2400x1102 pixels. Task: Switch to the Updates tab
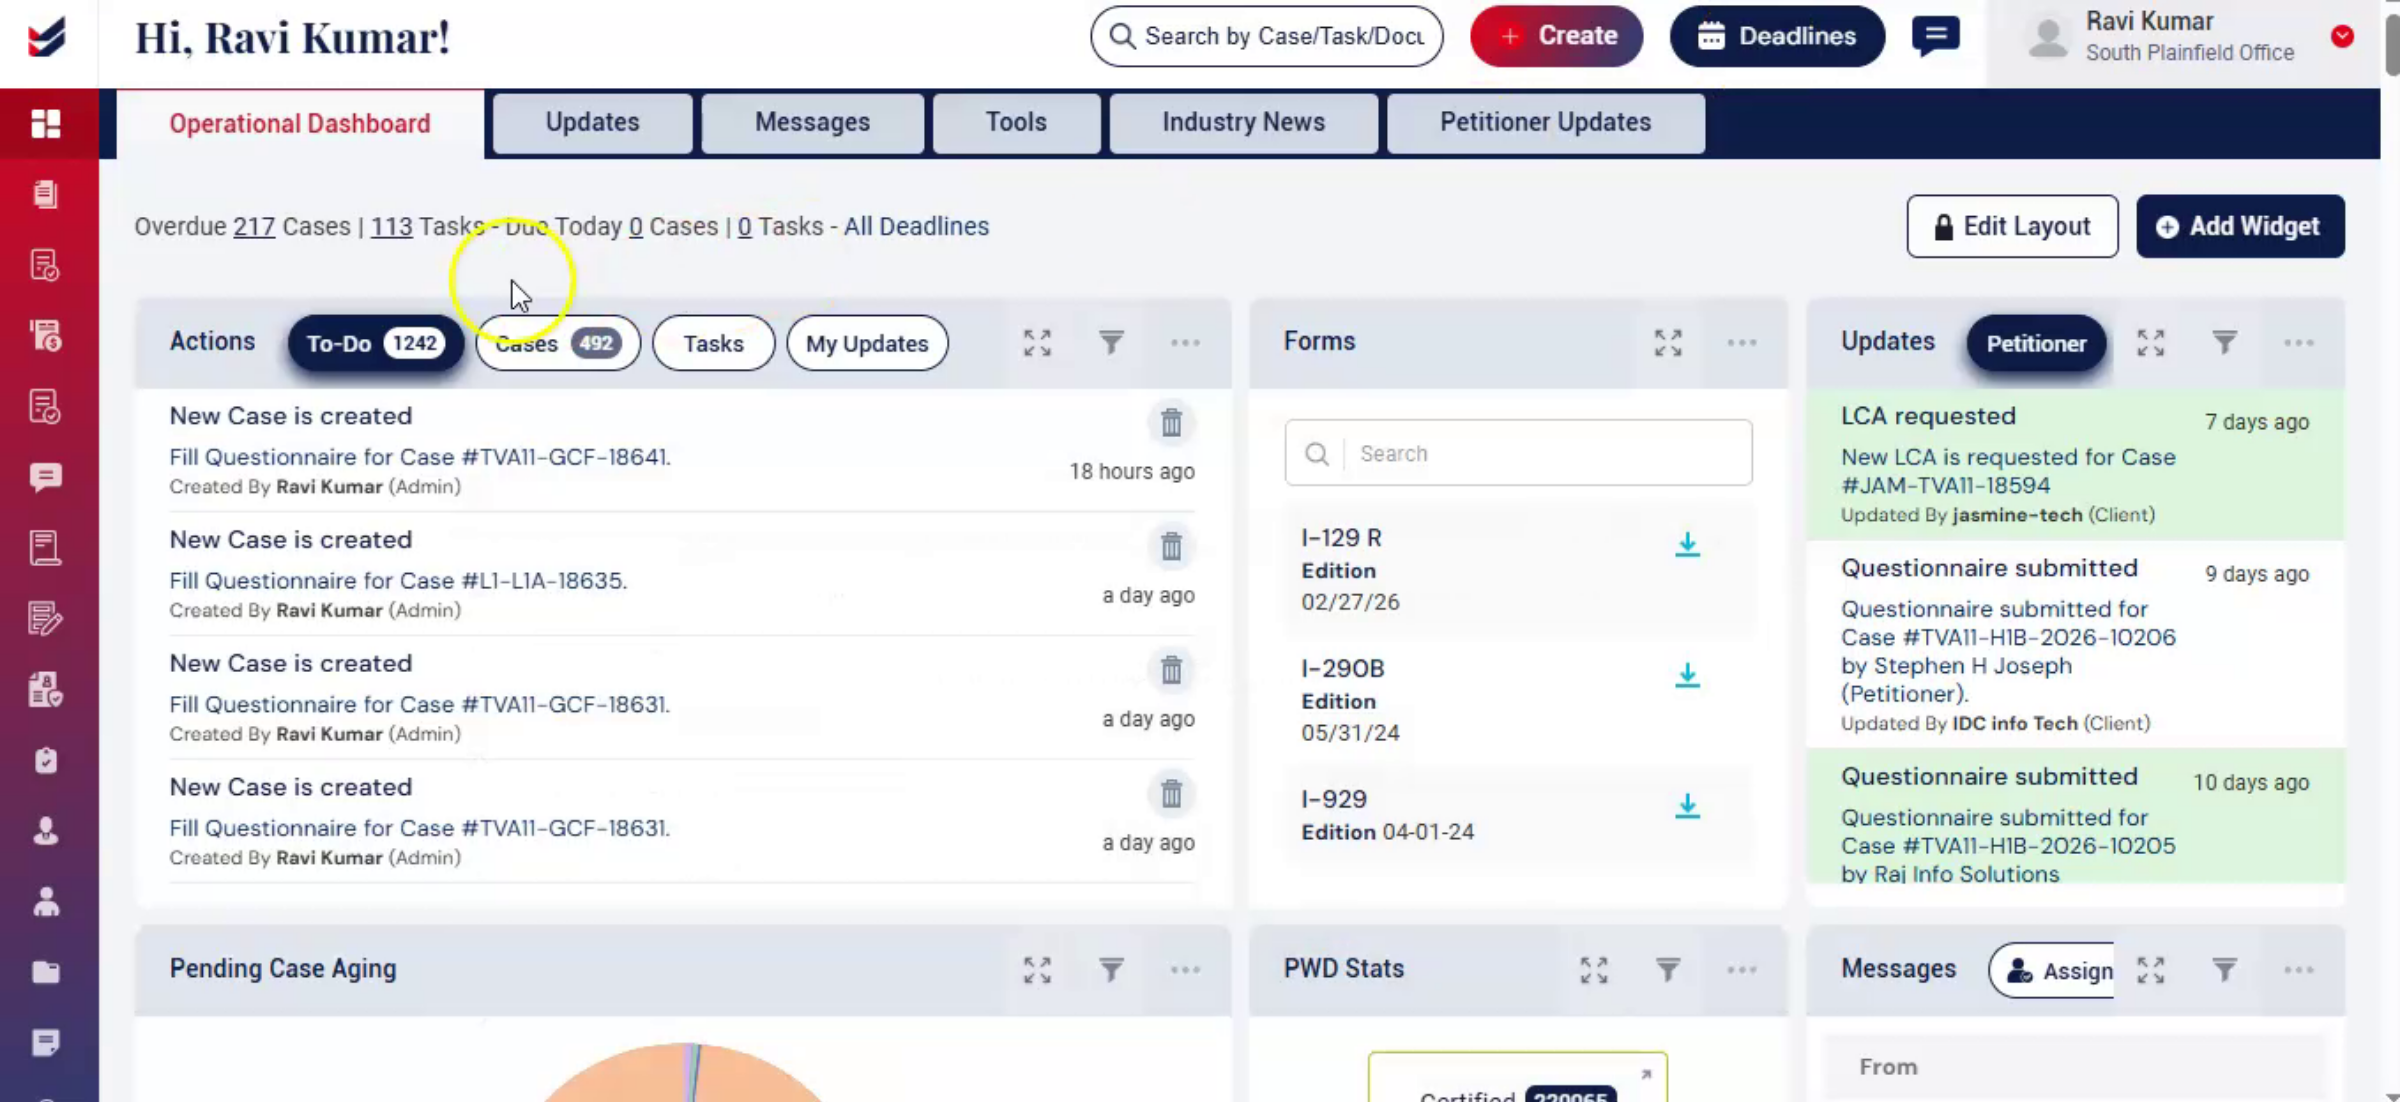point(592,123)
